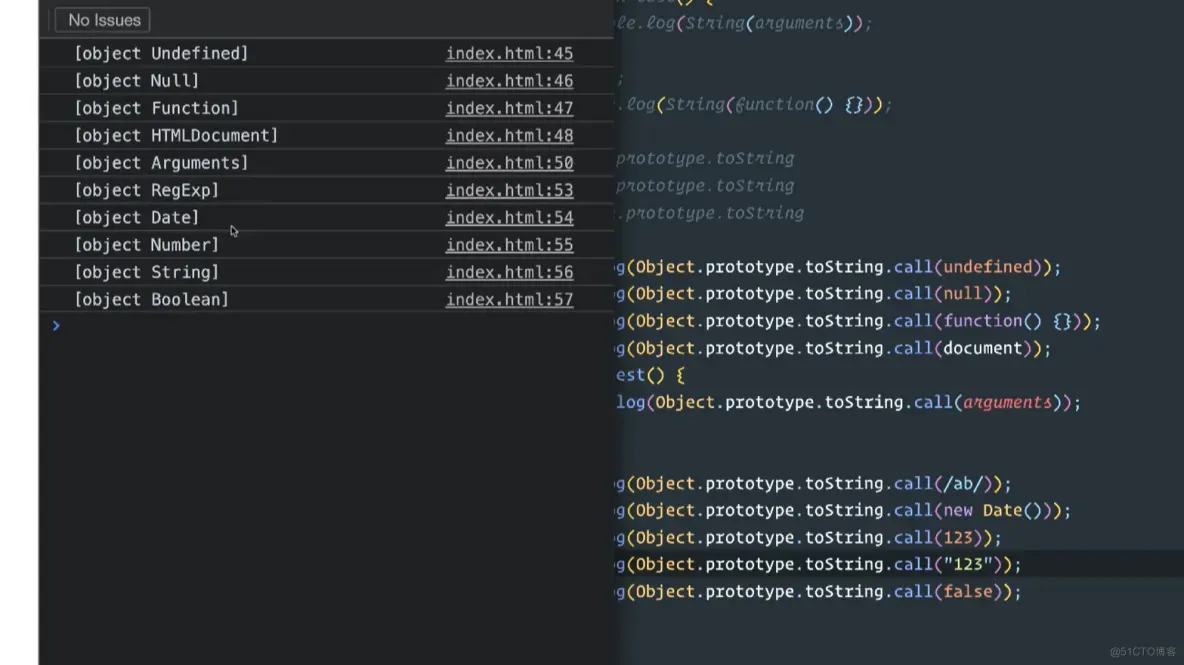This screenshot has height=665, width=1184.
Task: Follow the index.html:54 link
Action: pos(509,218)
